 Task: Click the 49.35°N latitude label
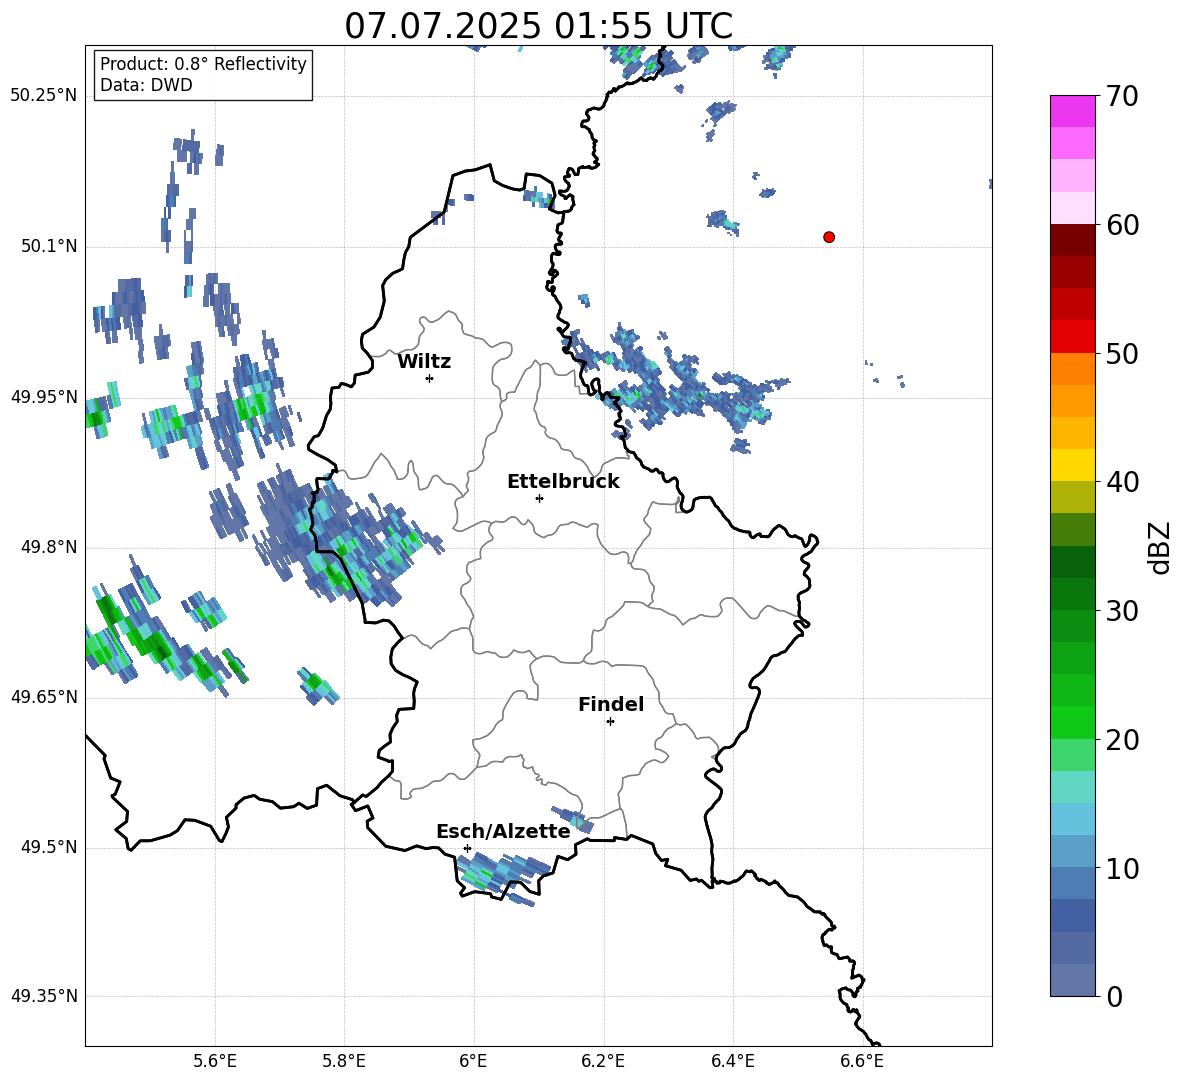pyautogui.click(x=44, y=996)
